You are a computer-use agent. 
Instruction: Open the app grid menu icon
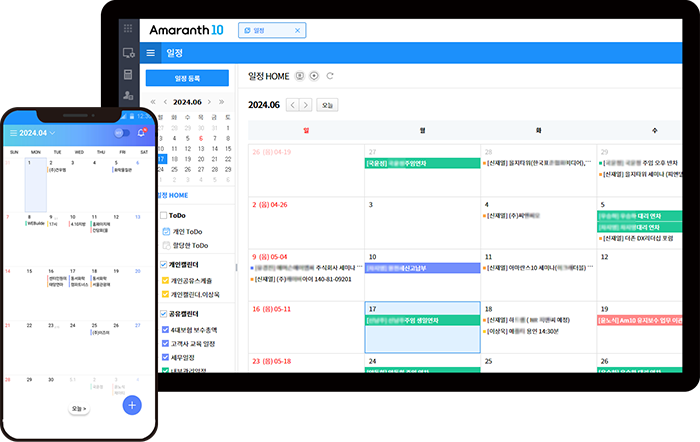coord(128,29)
